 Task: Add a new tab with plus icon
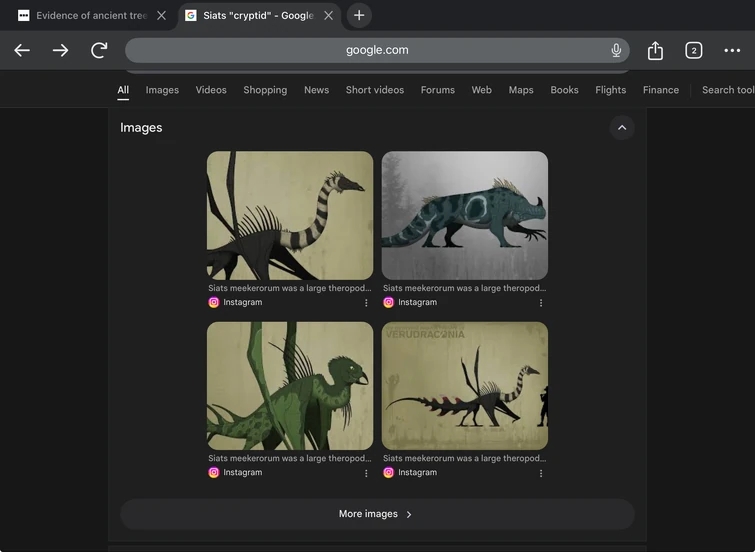pos(359,15)
